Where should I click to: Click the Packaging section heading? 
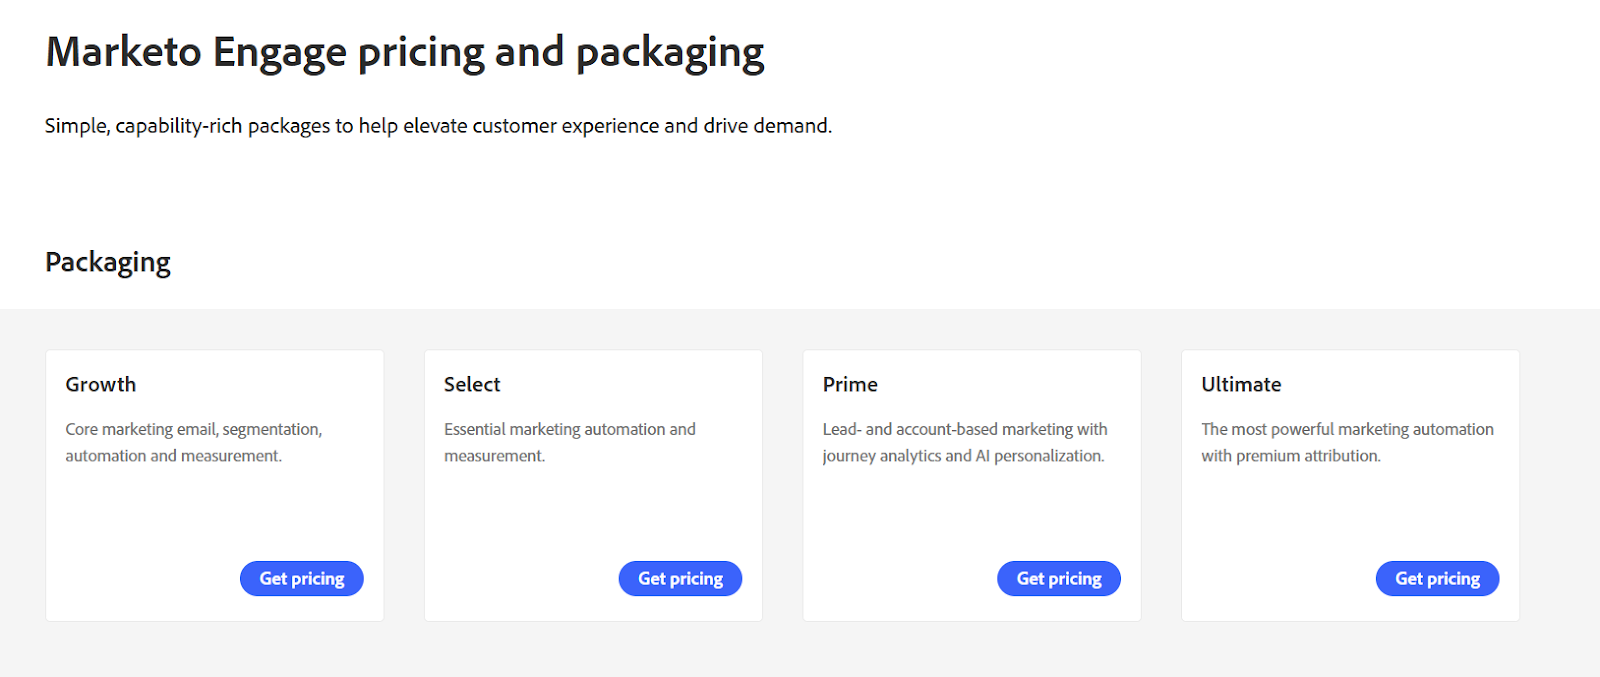[x=107, y=261]
